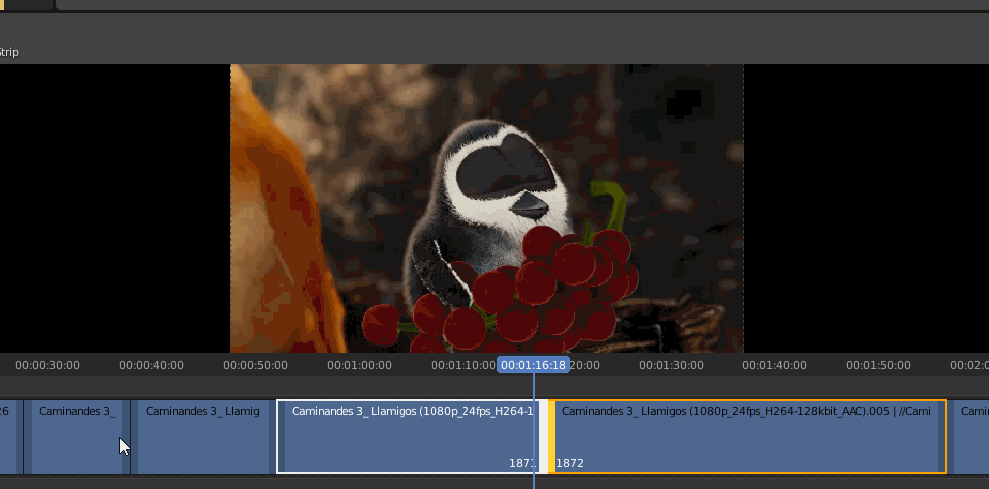The width and height of the screenshot is (989, 489).
Task: Click the 00:01:00:00 mark on the timeline ruler
Action: 360,365
